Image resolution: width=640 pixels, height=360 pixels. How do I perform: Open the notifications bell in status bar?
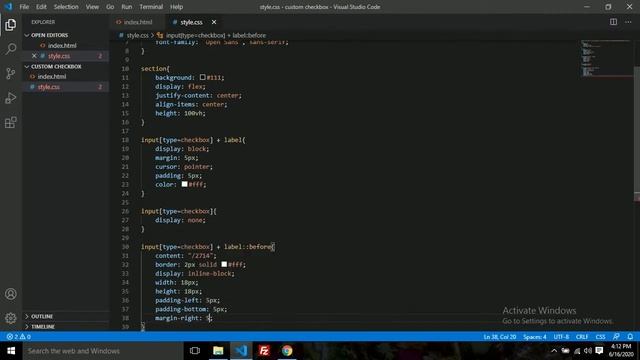(630, 337)
